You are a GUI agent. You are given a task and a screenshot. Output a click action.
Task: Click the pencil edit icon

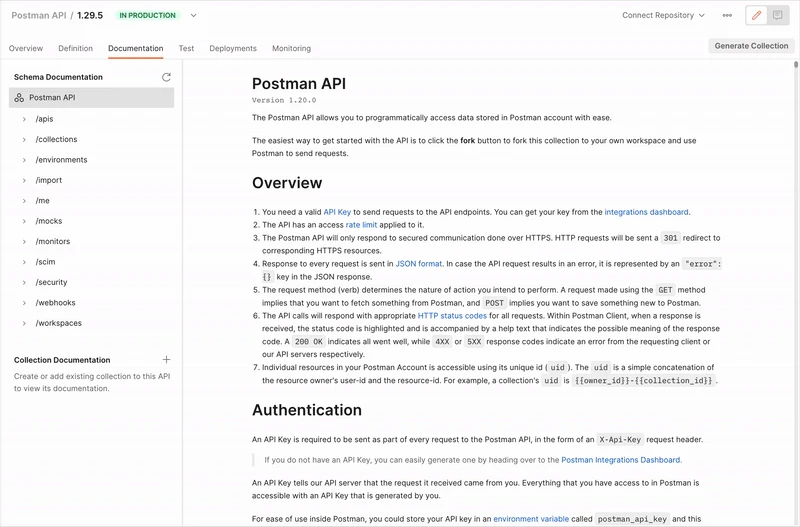click(756, 15)
